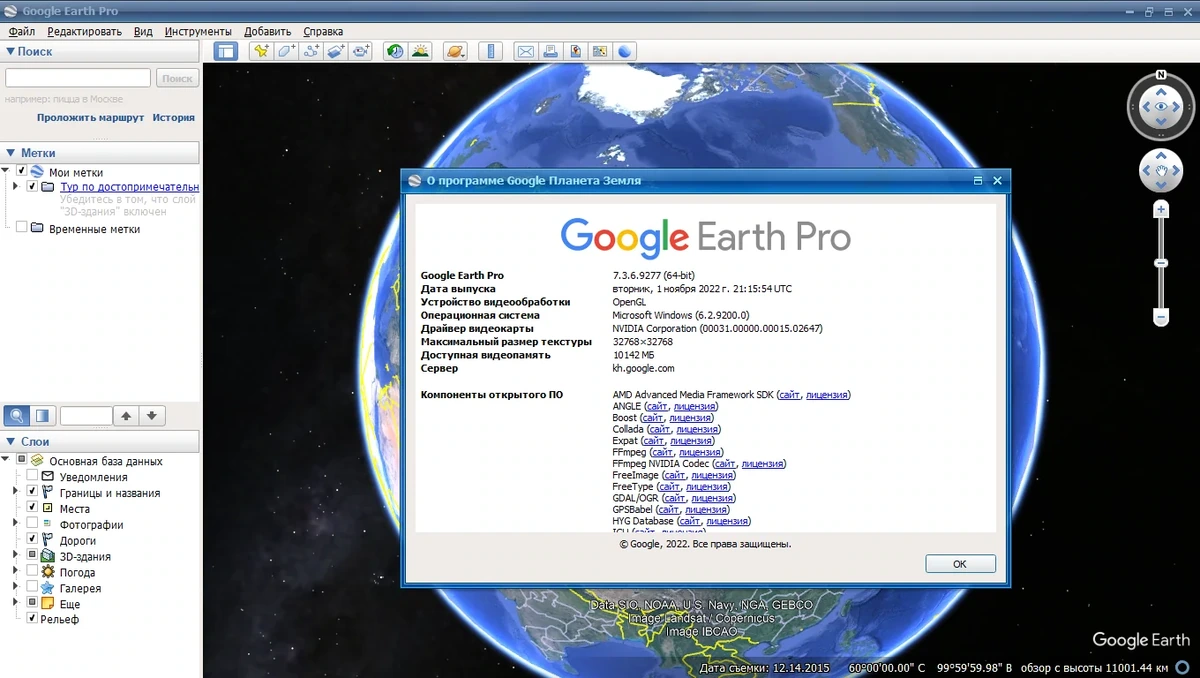Toggle the 3D-здания layer checkbox

click(33, 556)
